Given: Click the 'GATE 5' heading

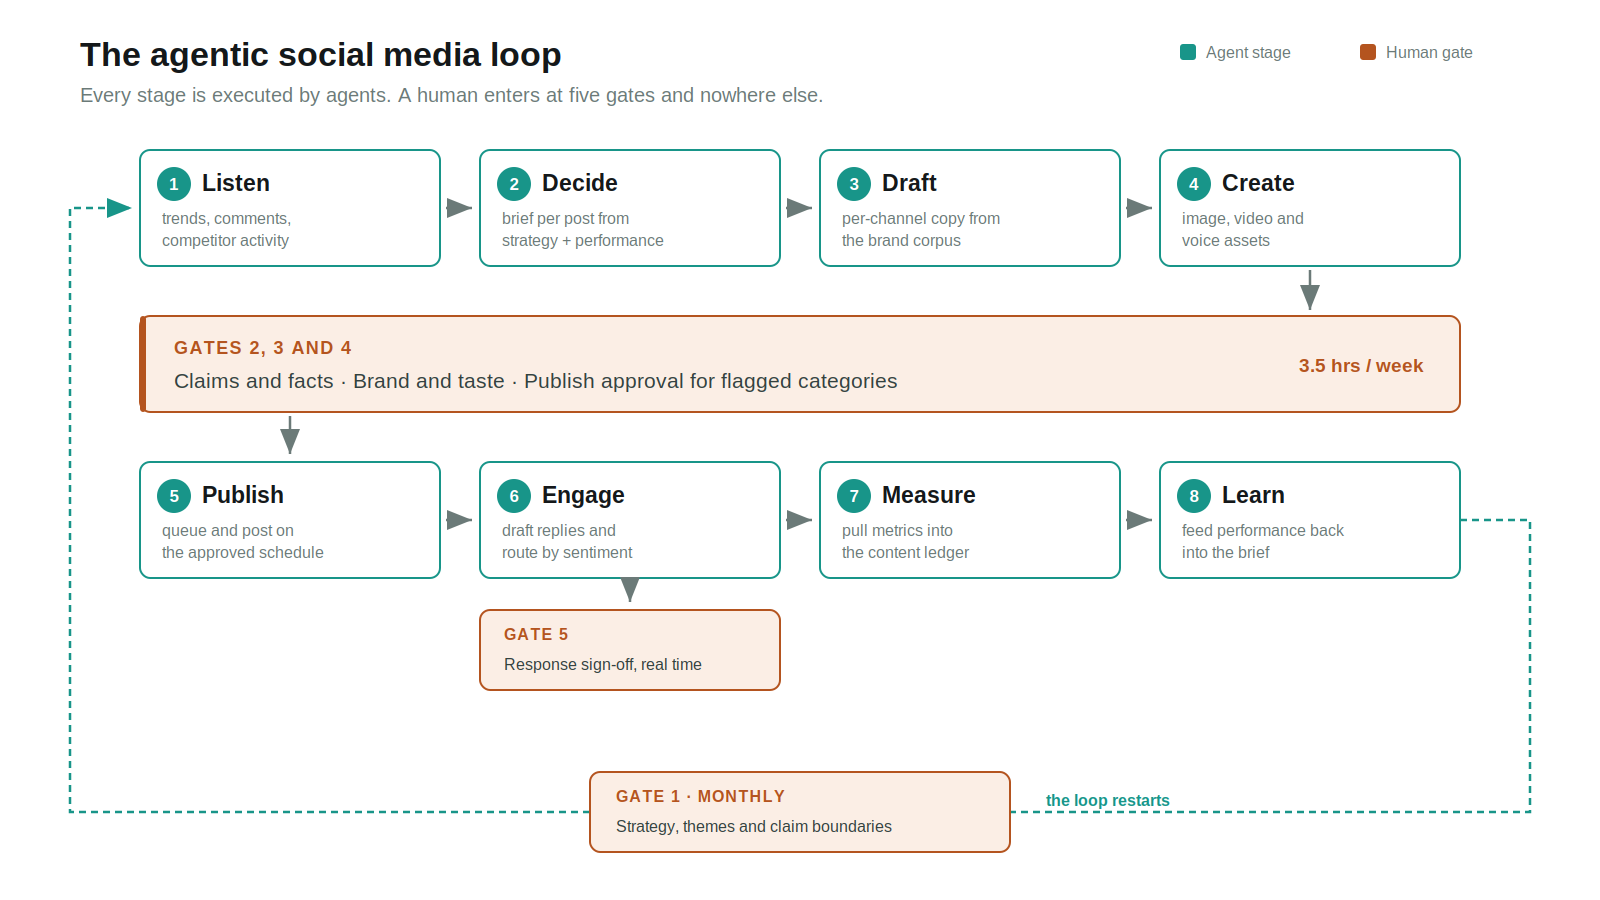Looking at the screenshot, I should [x=536, y=634].
